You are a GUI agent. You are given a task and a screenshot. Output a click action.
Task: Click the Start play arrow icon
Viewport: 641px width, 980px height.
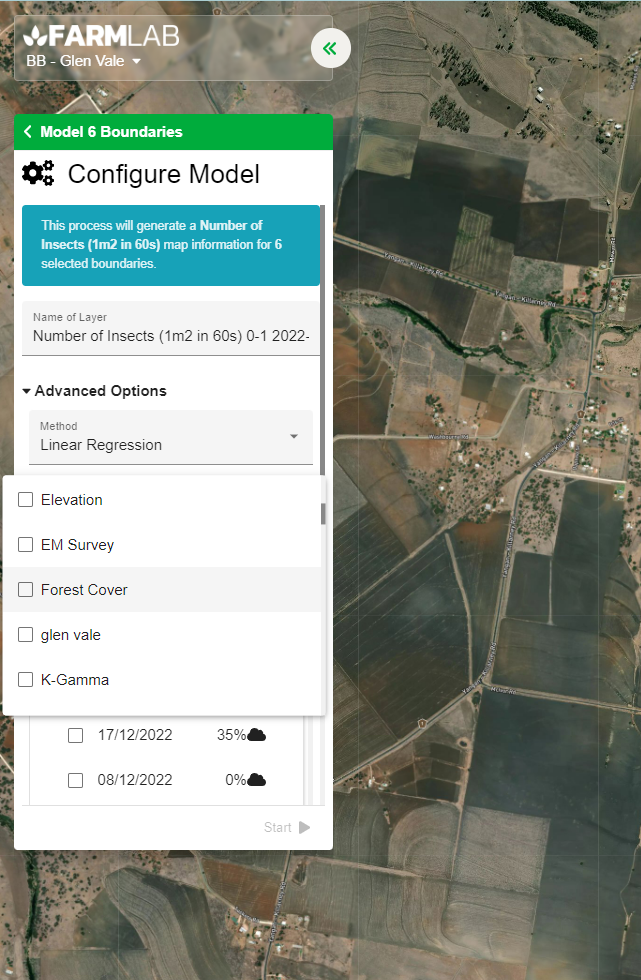pos(305,827)
